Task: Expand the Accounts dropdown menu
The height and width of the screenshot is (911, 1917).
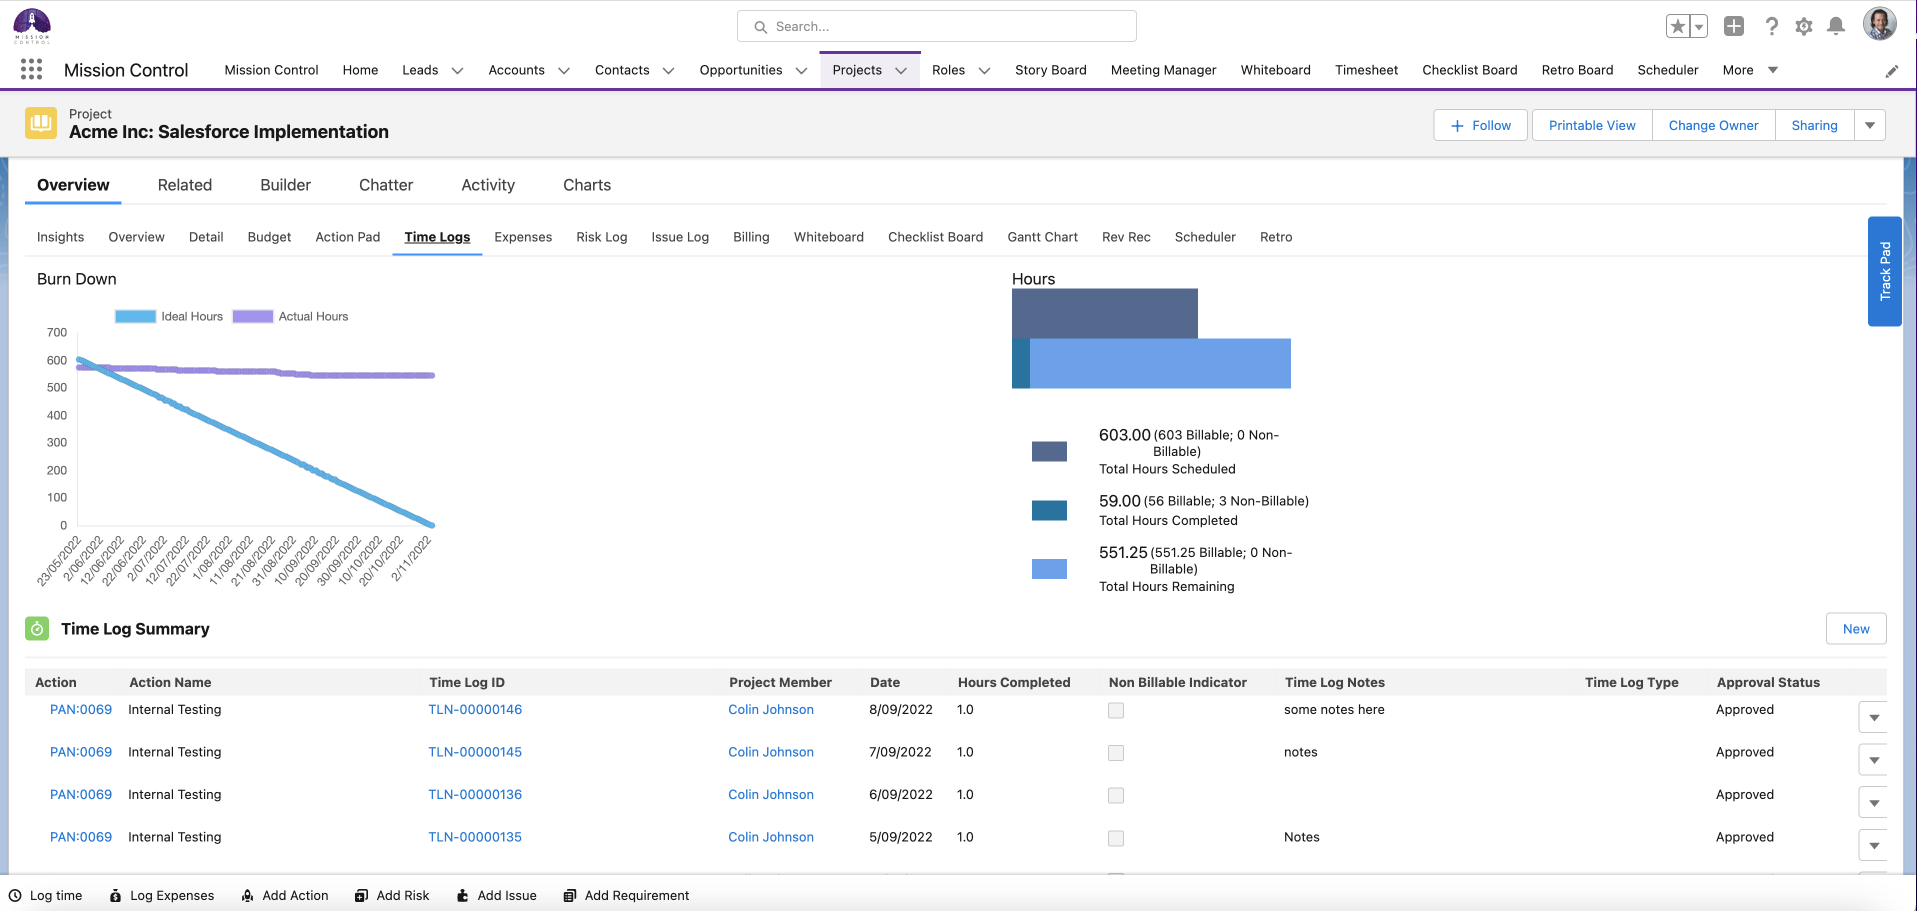Action: coord(563,70)
